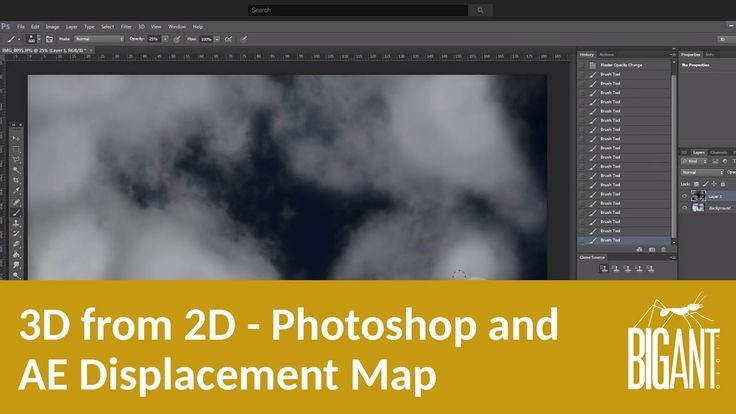This screenshot has width=736, height=414.
Task: Select the Eraser tool
Action: [x=16, y=244]
